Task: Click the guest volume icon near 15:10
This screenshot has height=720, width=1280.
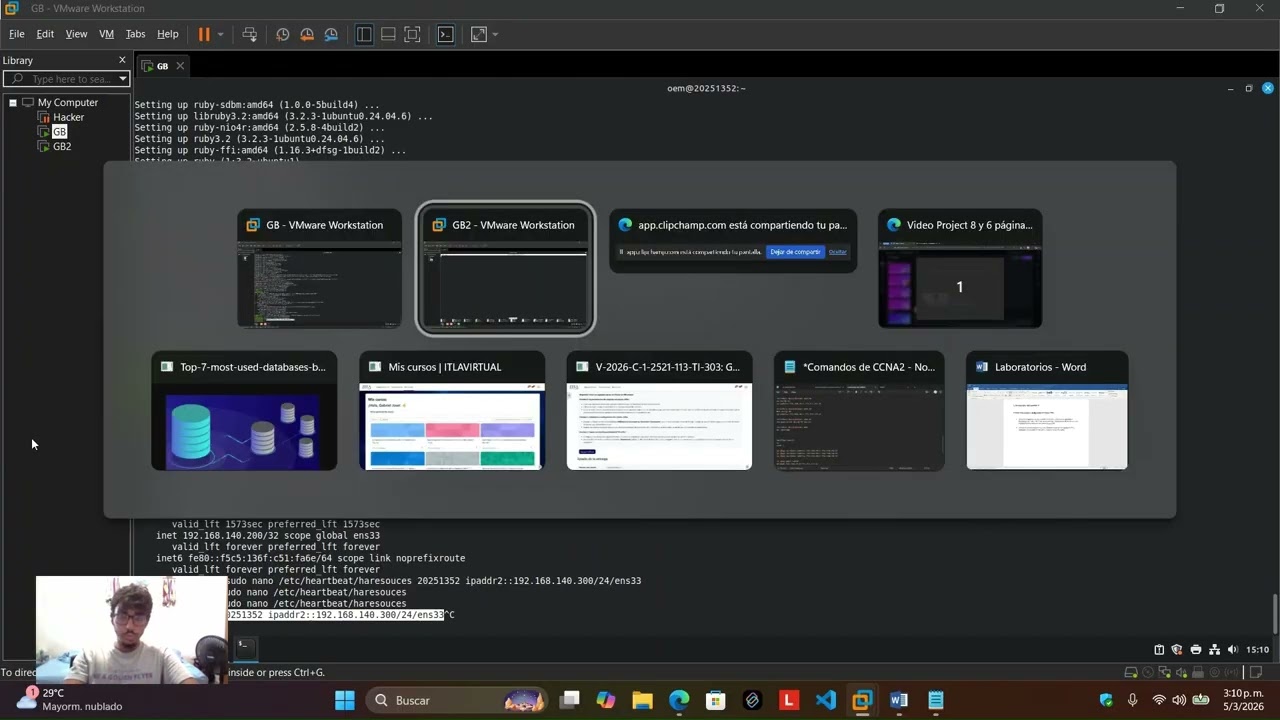Action: click(x=1232, y=650)
